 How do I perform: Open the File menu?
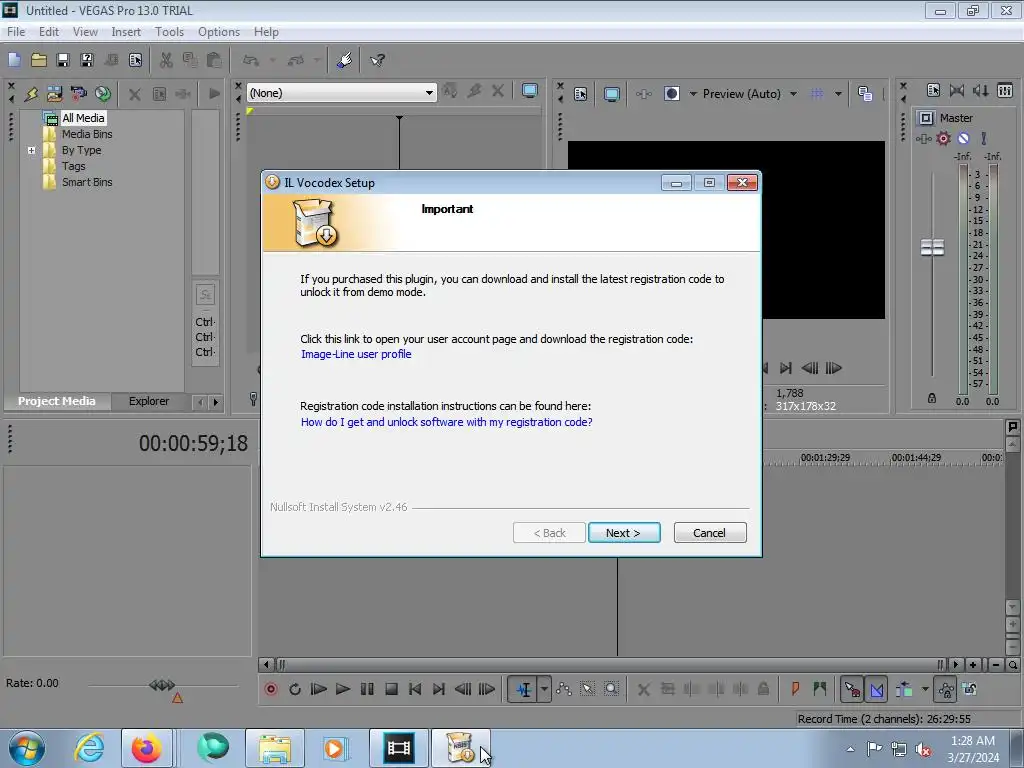[x=16, y=31]
